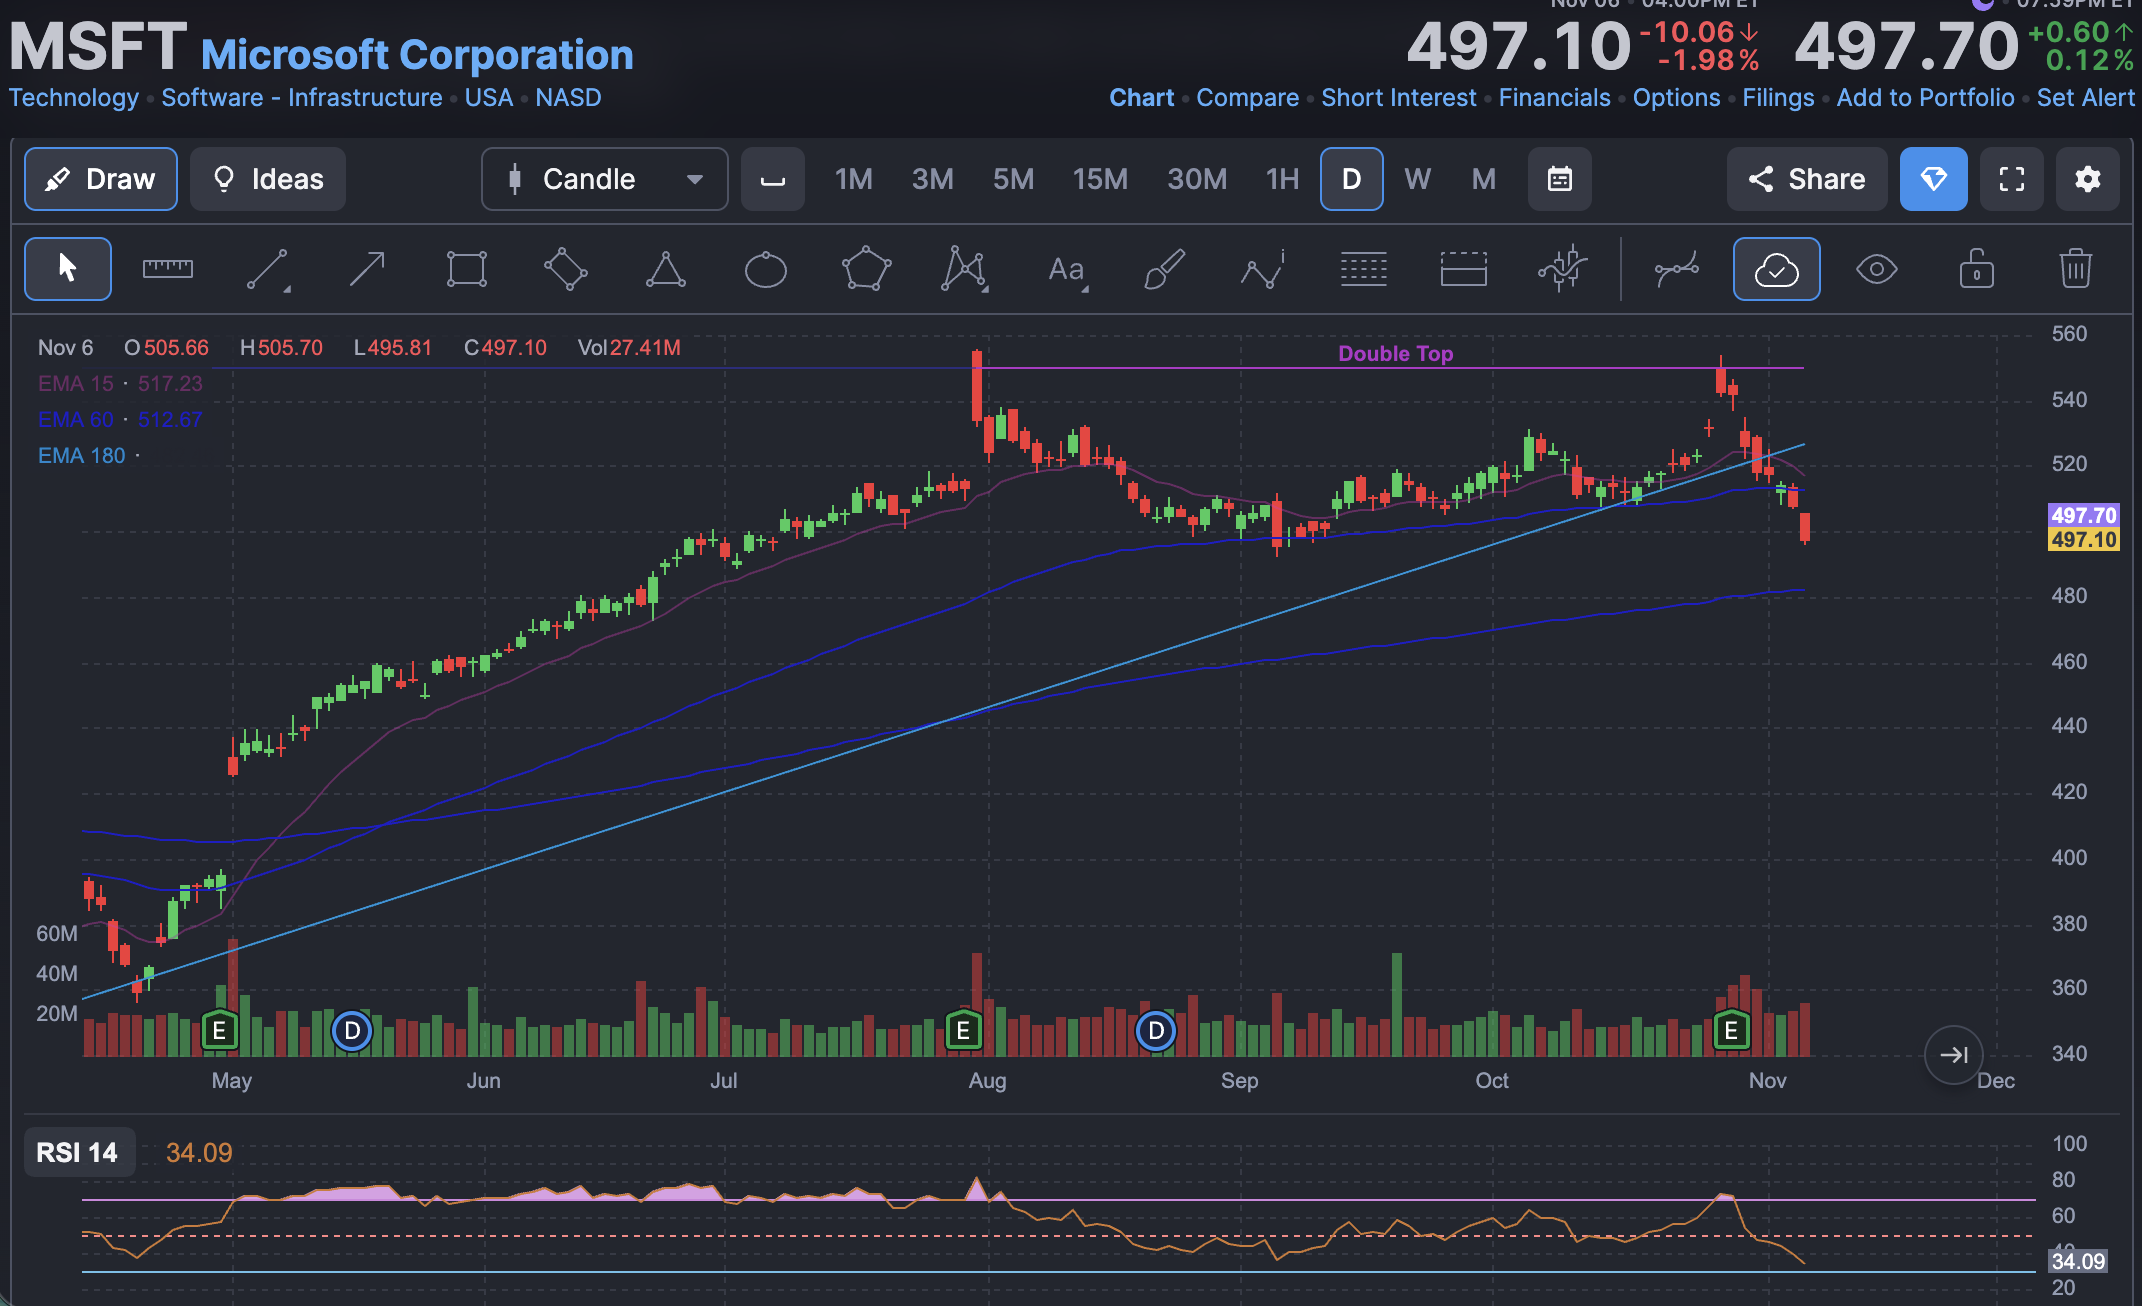Pick the ellipse drawing tool
Image resolution: width=2142 pixels, height=1306 pixels.
(x=766, y=269)
